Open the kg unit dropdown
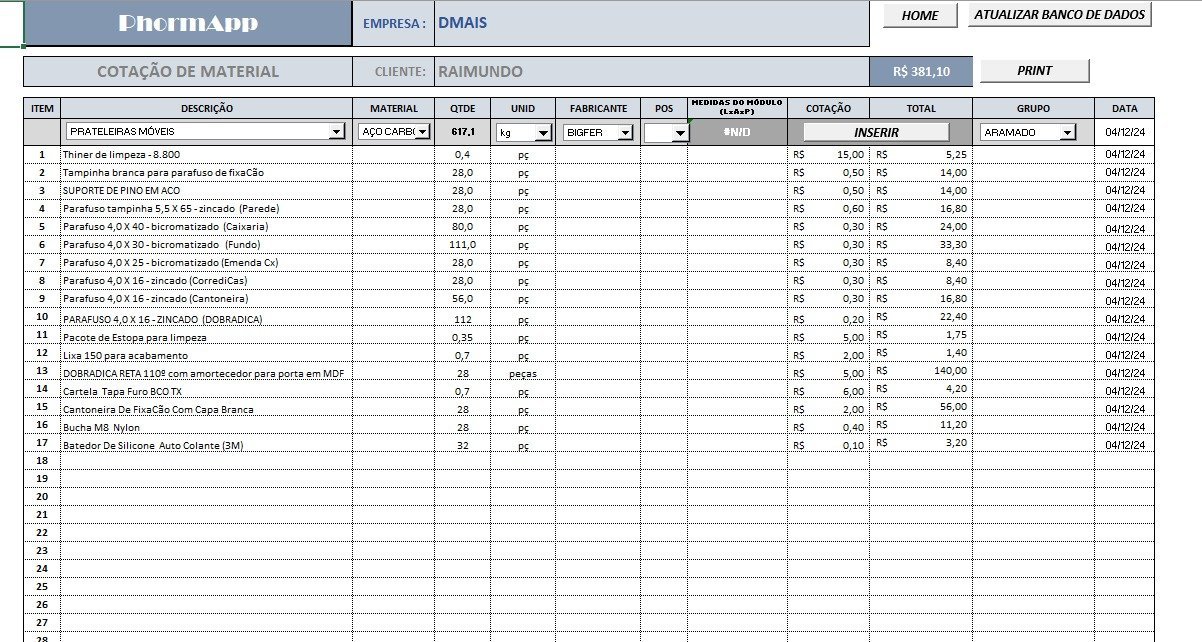The width and height of the screenshot is (1202, 642). 543,132
